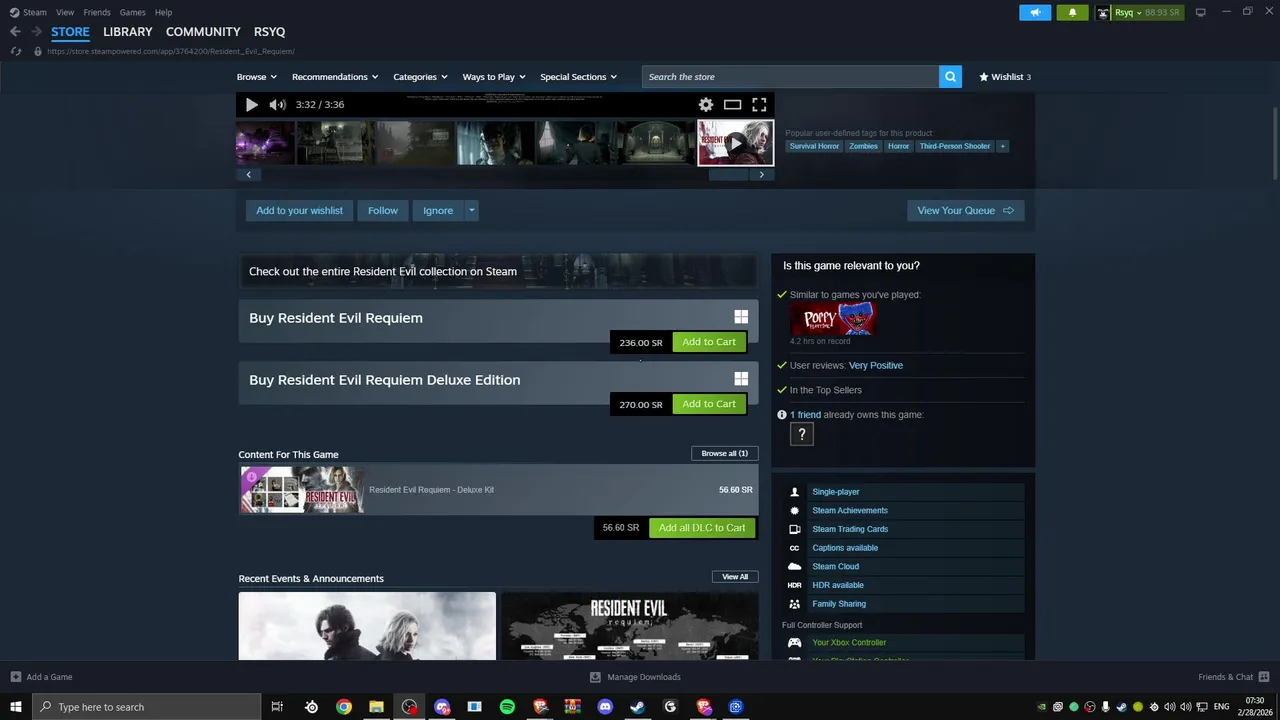Open the RSYQ profile tab
Viewport: 1280px width, 720px height.
pyautogui.click(x=270, y=32)
